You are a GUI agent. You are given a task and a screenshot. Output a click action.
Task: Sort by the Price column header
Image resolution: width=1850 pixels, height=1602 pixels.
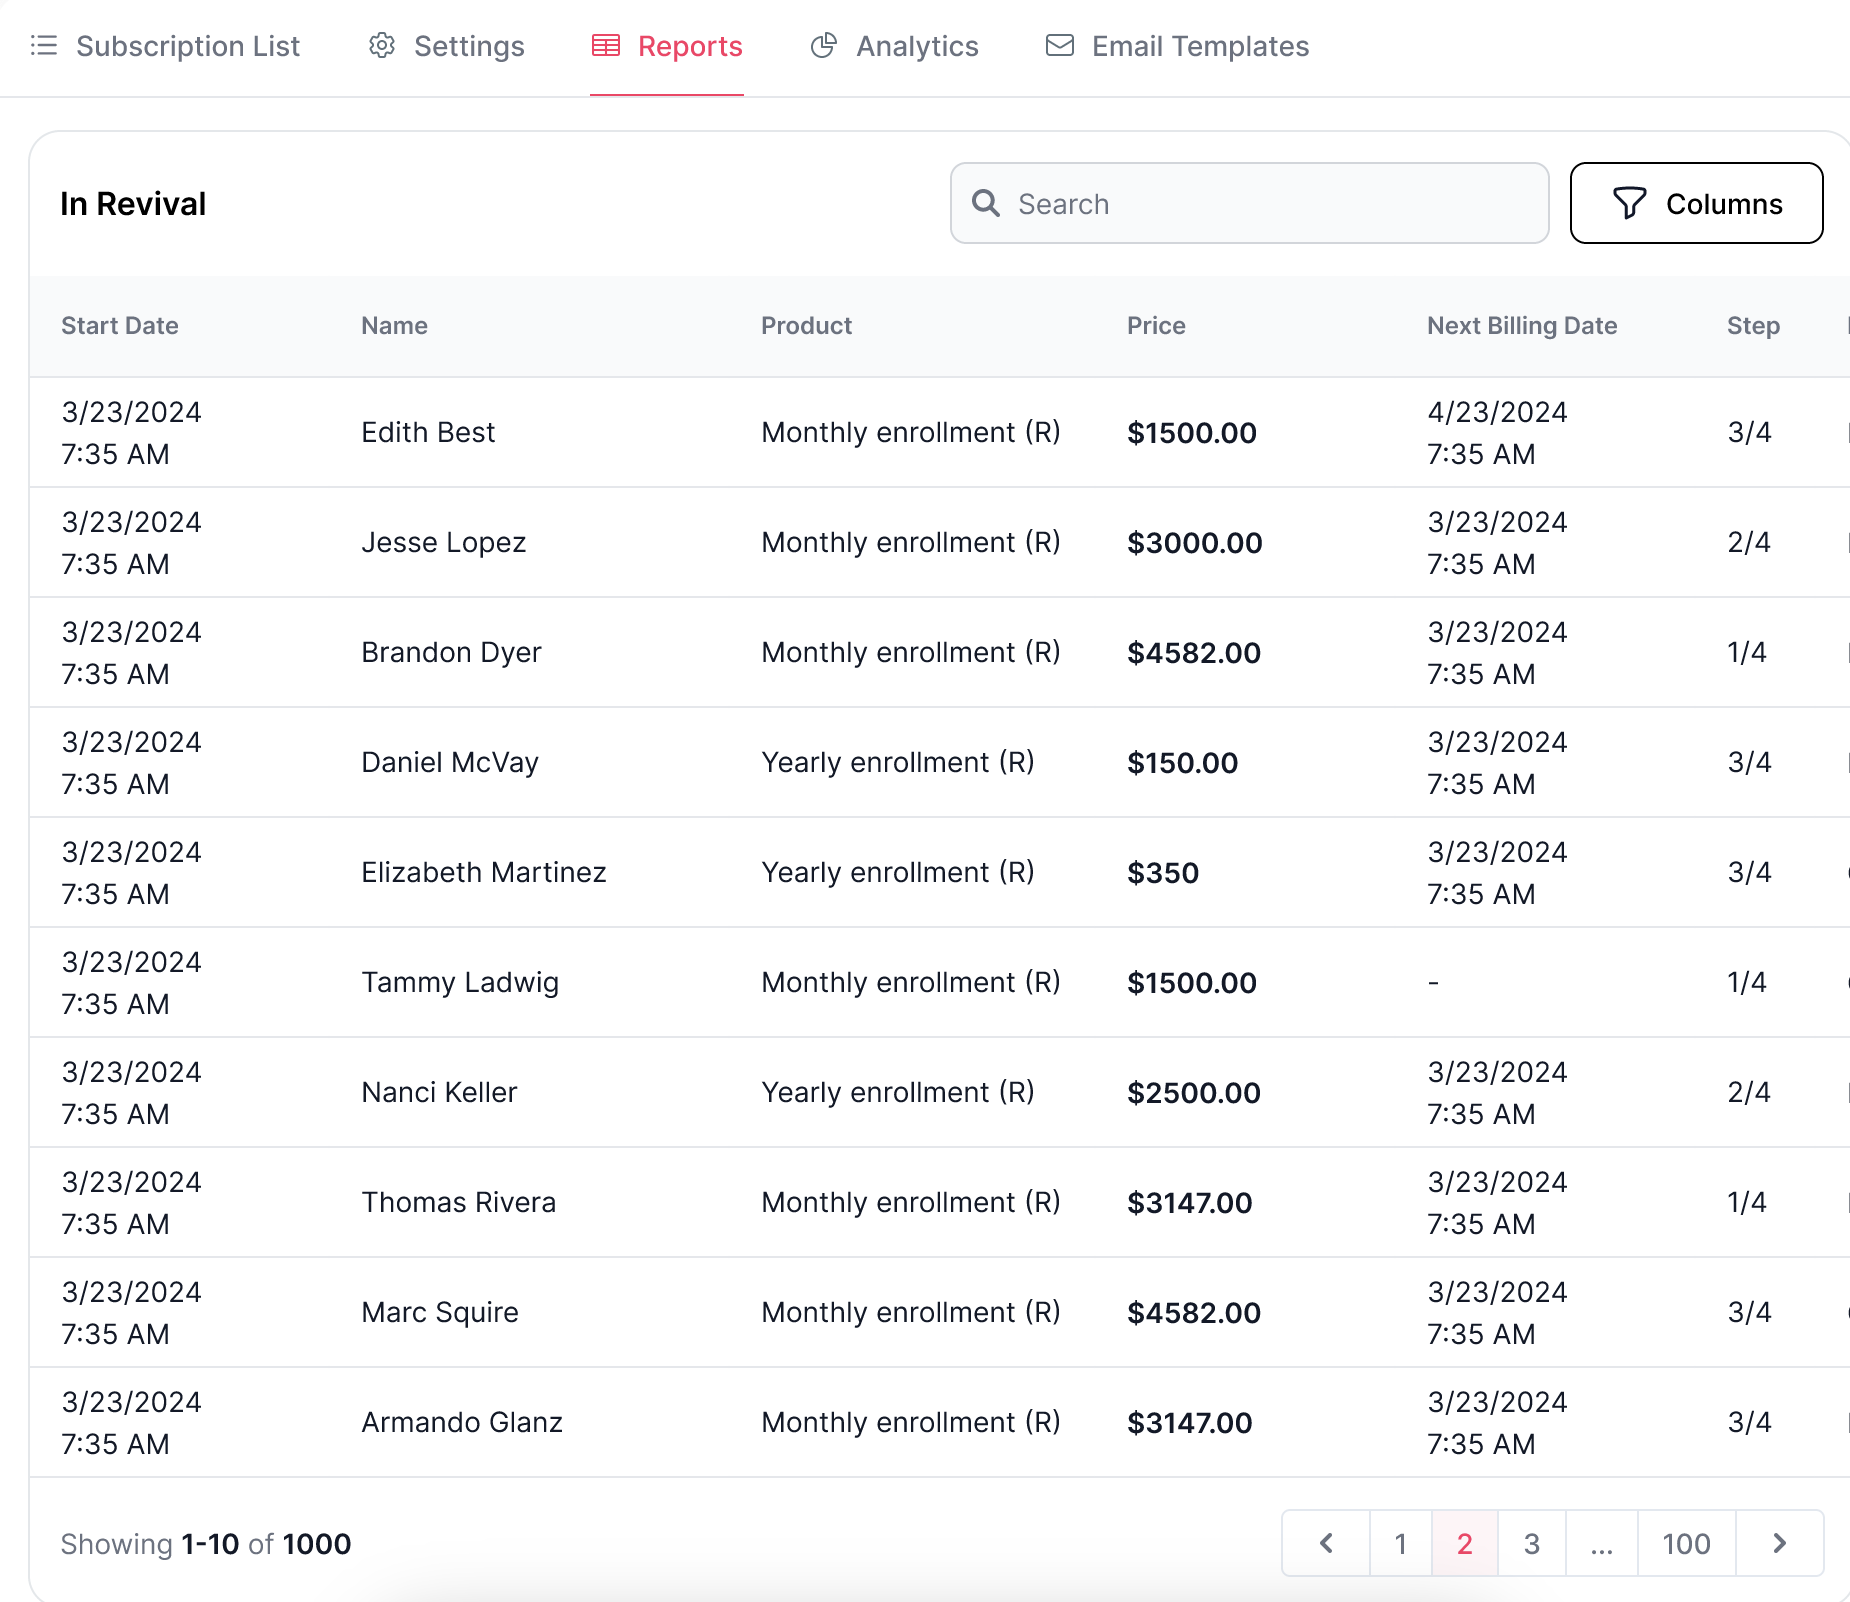click(1156, 326)
